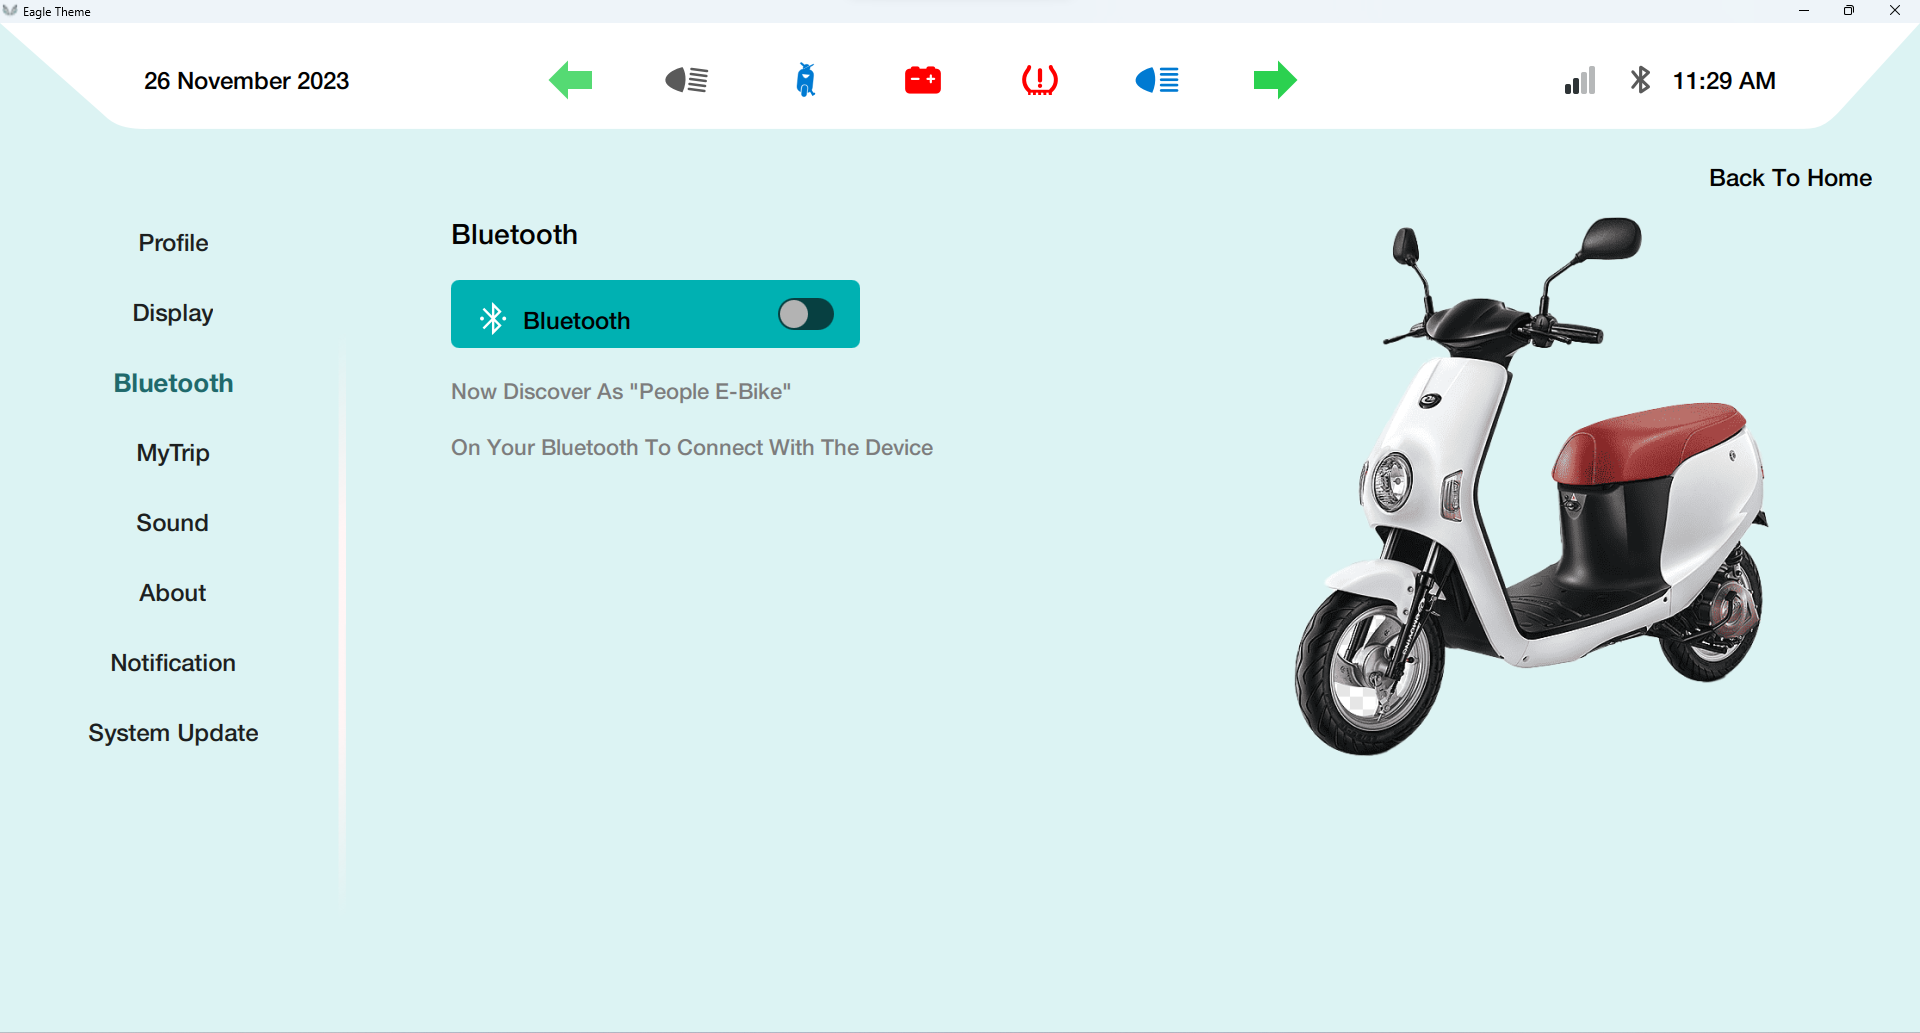1920x1033 pixels.
Task: Open the Profile settings section
Action: click(173, 243)
